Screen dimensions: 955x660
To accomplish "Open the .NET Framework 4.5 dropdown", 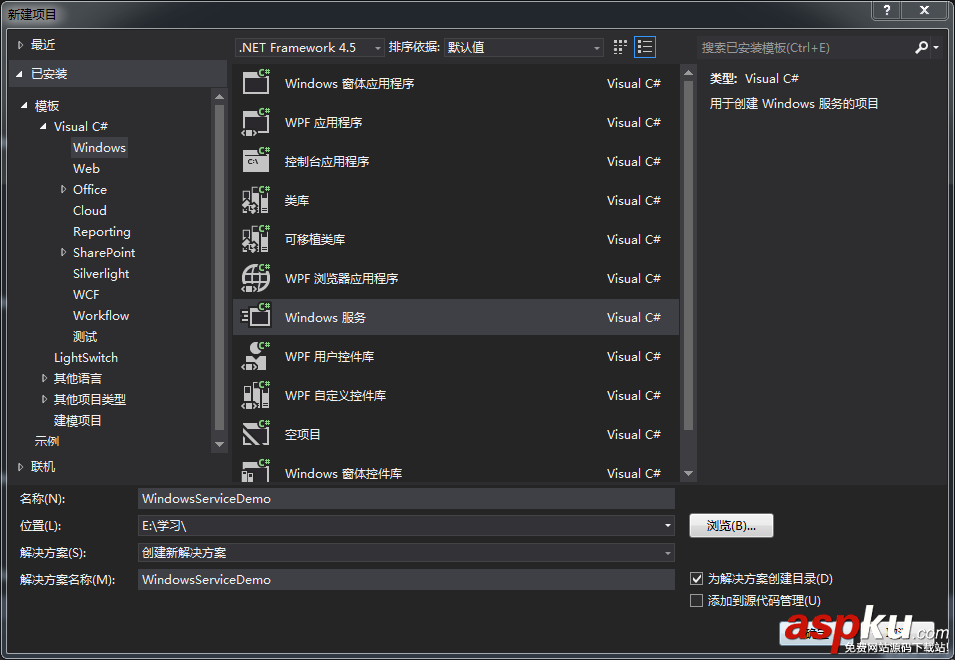I will pyautogui.click(x=309, y=47).
